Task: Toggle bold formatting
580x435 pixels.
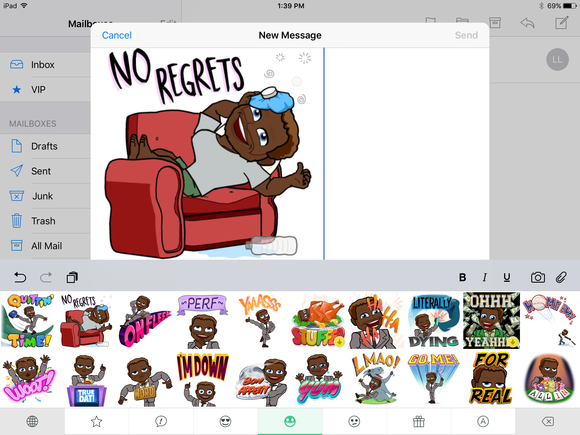Action: [462, 277]
